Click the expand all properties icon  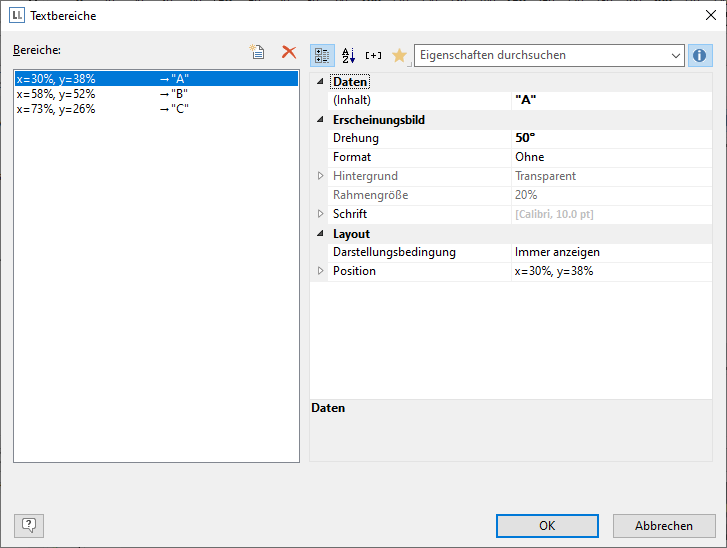(374, 56)
